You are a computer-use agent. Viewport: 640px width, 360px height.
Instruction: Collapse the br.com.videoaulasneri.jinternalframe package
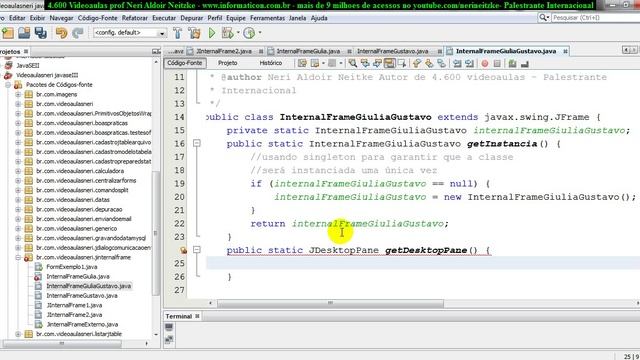[18, 258]
